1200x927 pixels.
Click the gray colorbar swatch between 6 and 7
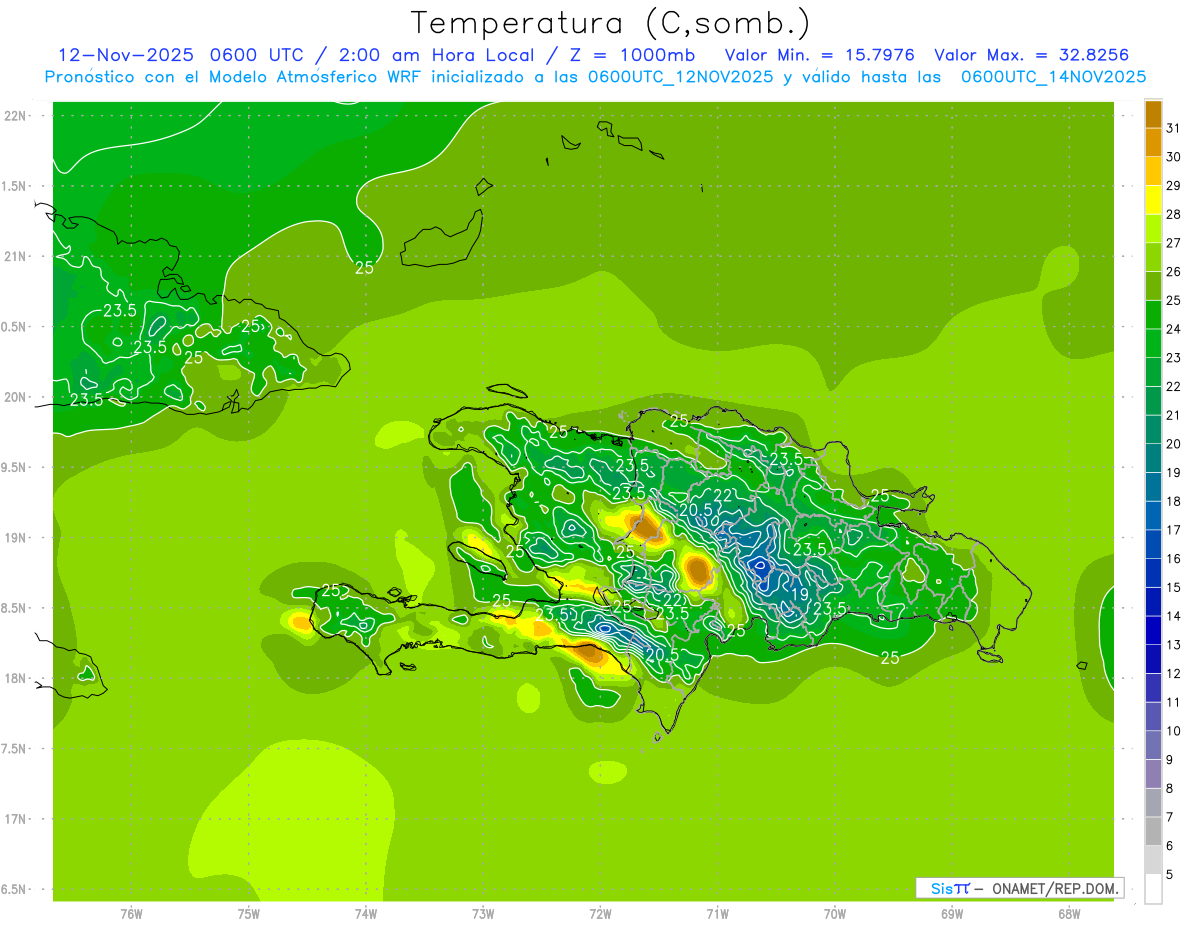(x=1153, y=831)
